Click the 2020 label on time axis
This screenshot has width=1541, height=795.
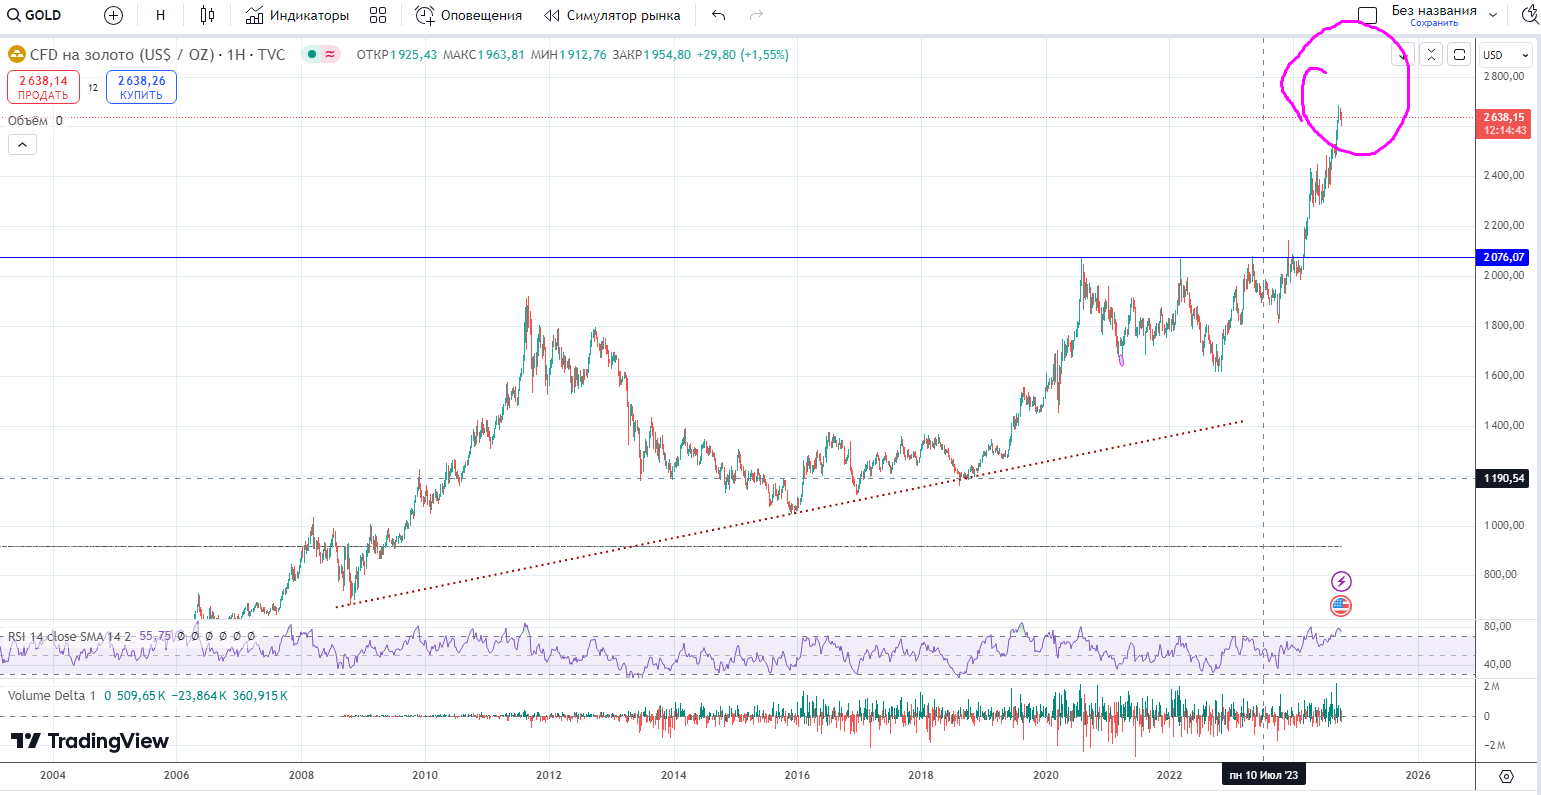1046,775
